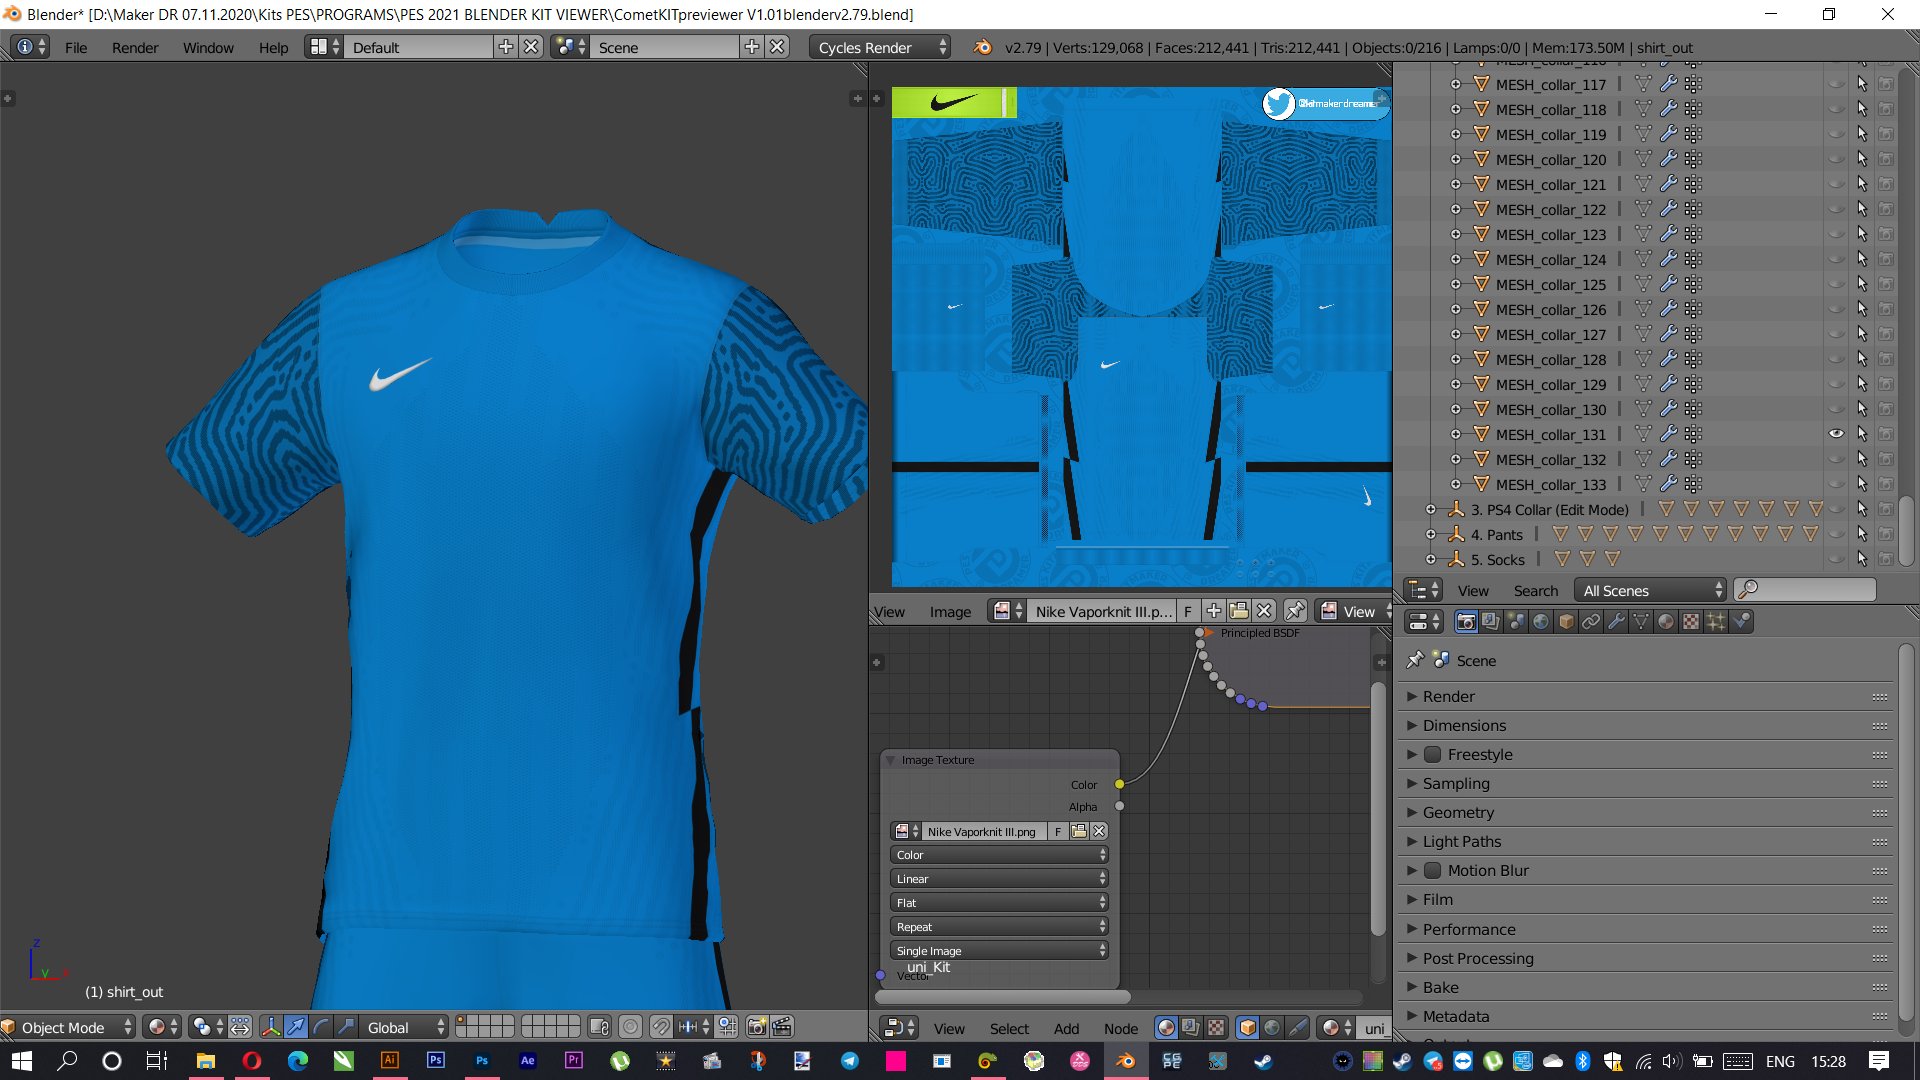Unlink image with X in Image Texture node
This screenshot has height=1080, width=1920.
[x=1099, y=831]
